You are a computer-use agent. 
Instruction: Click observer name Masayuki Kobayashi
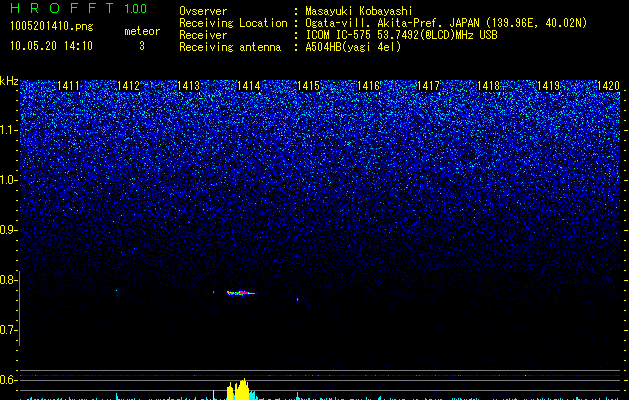tap(359, 11)
